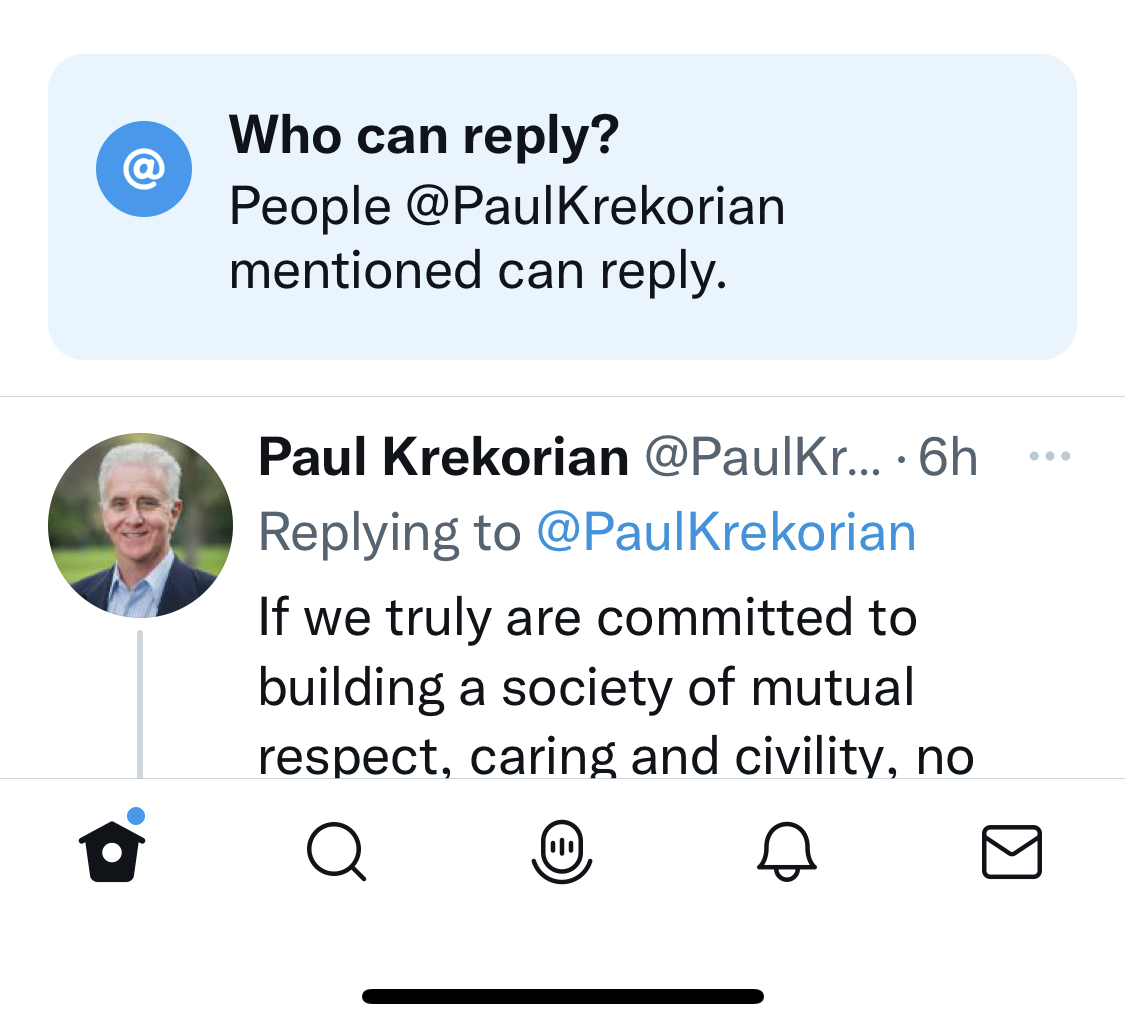This screenshot has height=1028, width=1125.
Task: Tap the "mentioned can reply." banner line
Action: 478,270
